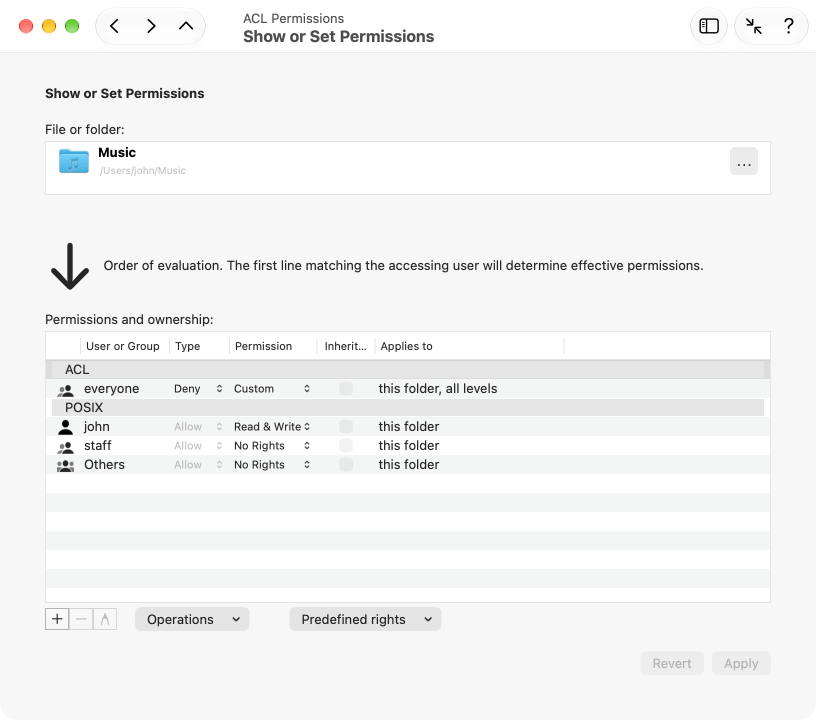The image size is (816, 720).
Task: Click 'this folder' in john row
Action: (x=409, y=427)
